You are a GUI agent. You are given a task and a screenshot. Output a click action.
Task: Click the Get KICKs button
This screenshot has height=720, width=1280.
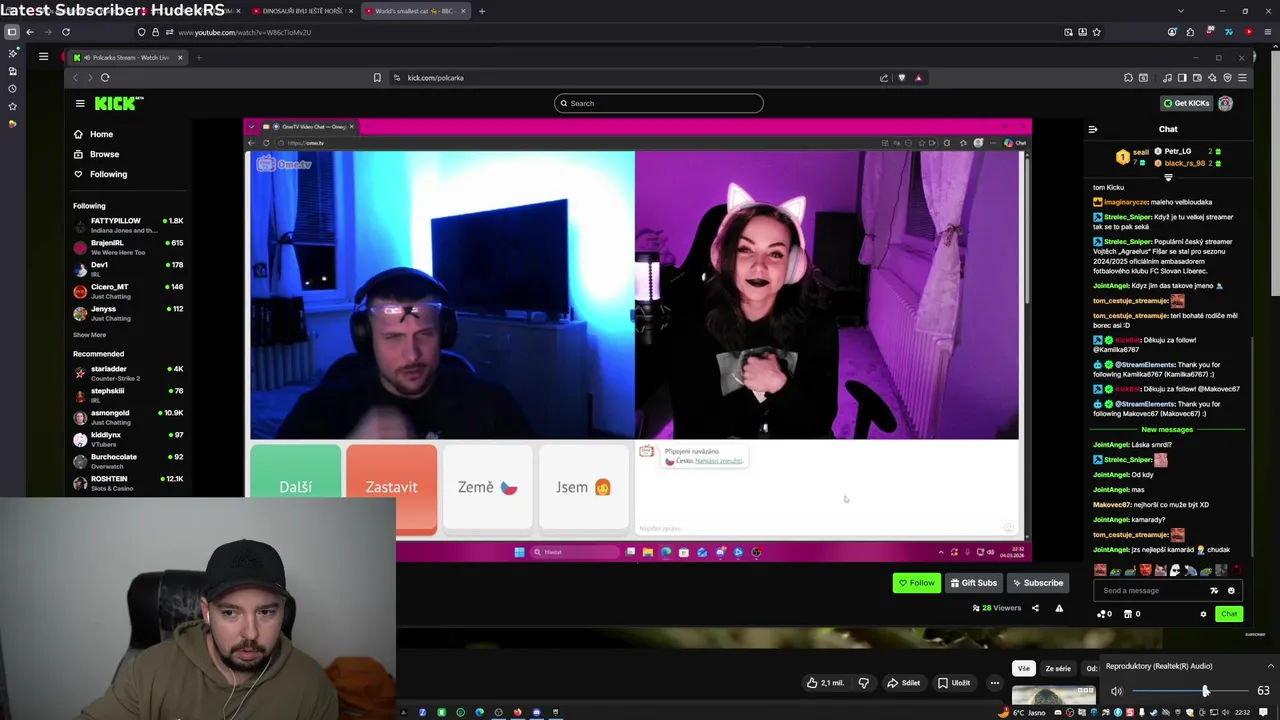point(1186,103)
